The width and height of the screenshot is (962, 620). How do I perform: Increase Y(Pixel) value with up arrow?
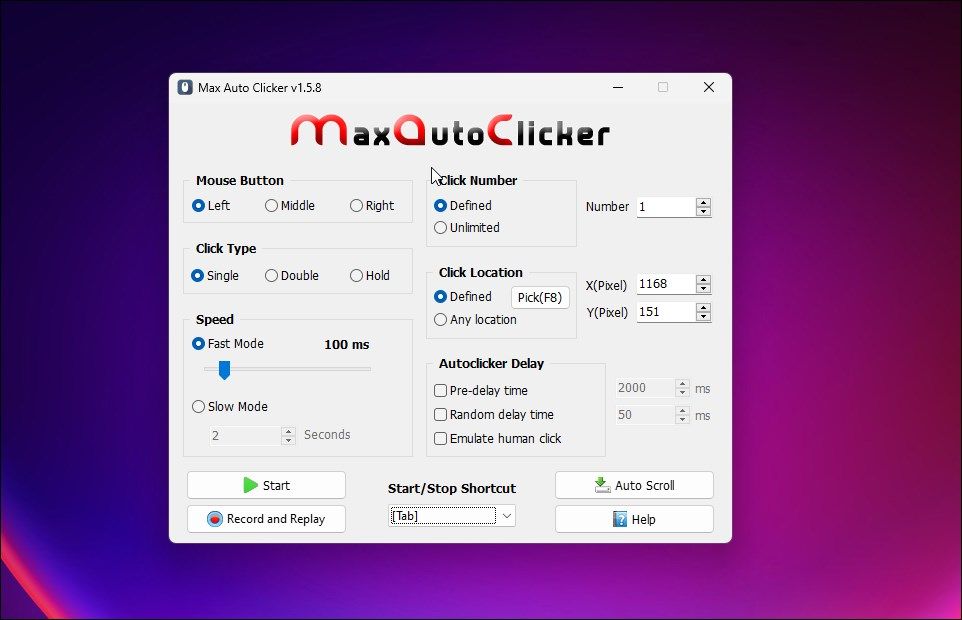tap(704, 308)
